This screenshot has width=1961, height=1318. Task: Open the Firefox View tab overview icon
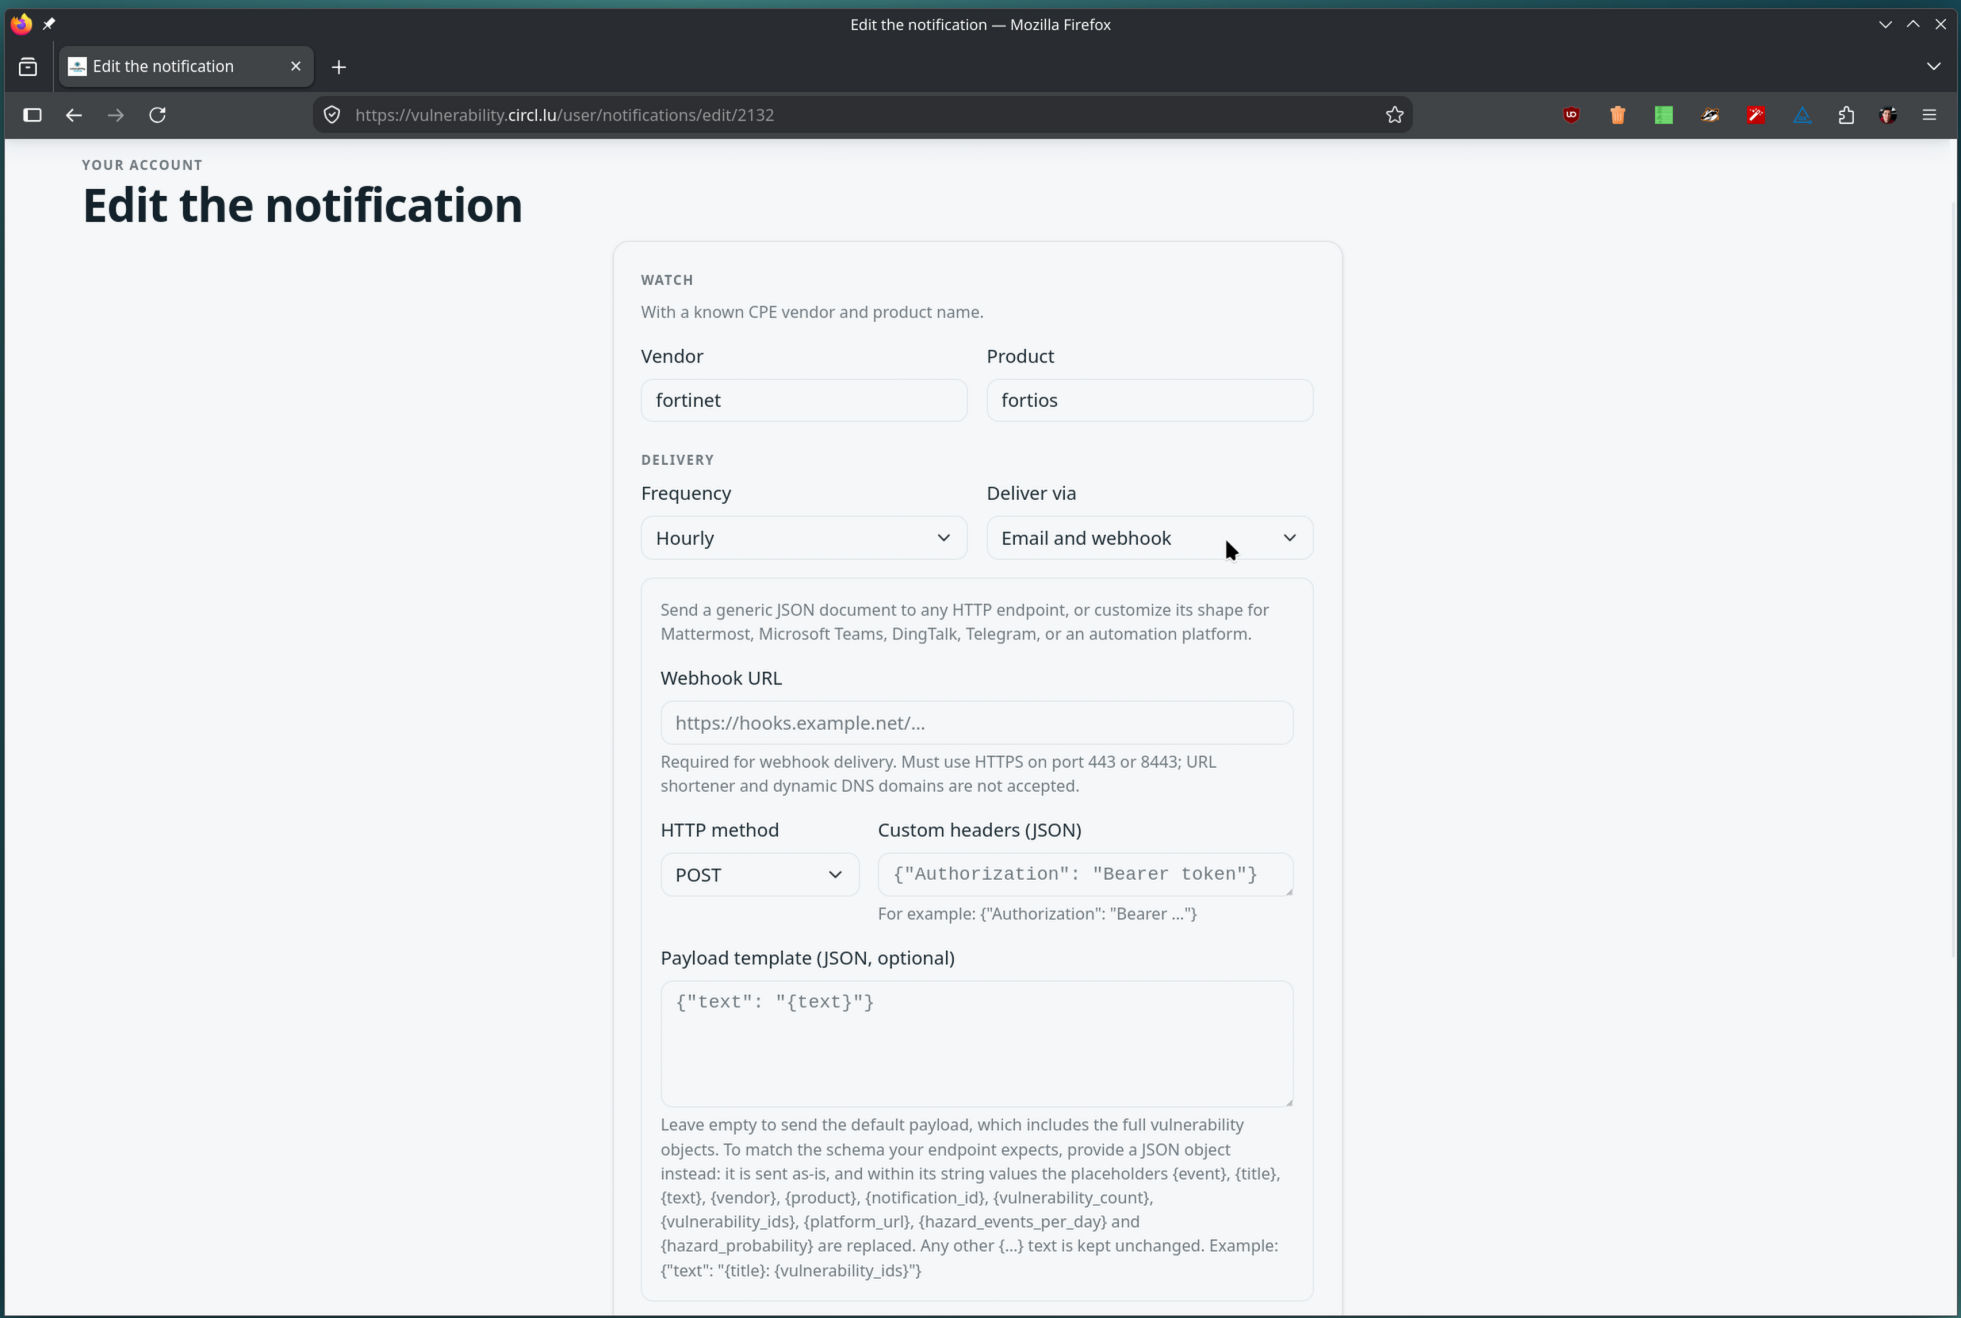point(28,67)
